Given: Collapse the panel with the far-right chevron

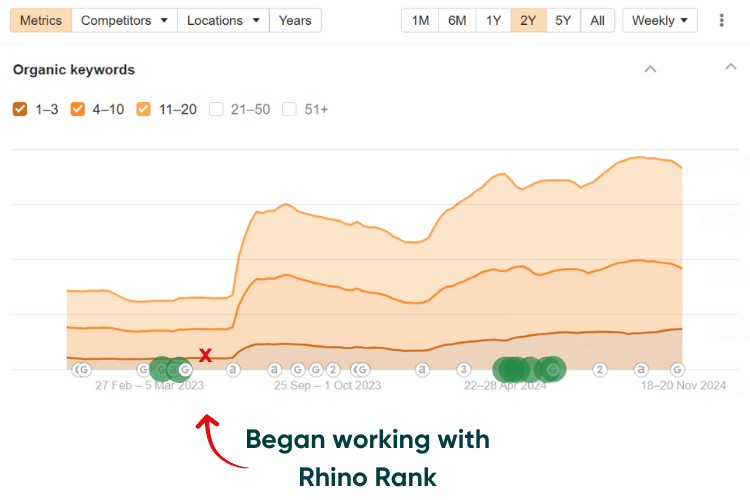Looking at the screenshot, I should point(730,67).
